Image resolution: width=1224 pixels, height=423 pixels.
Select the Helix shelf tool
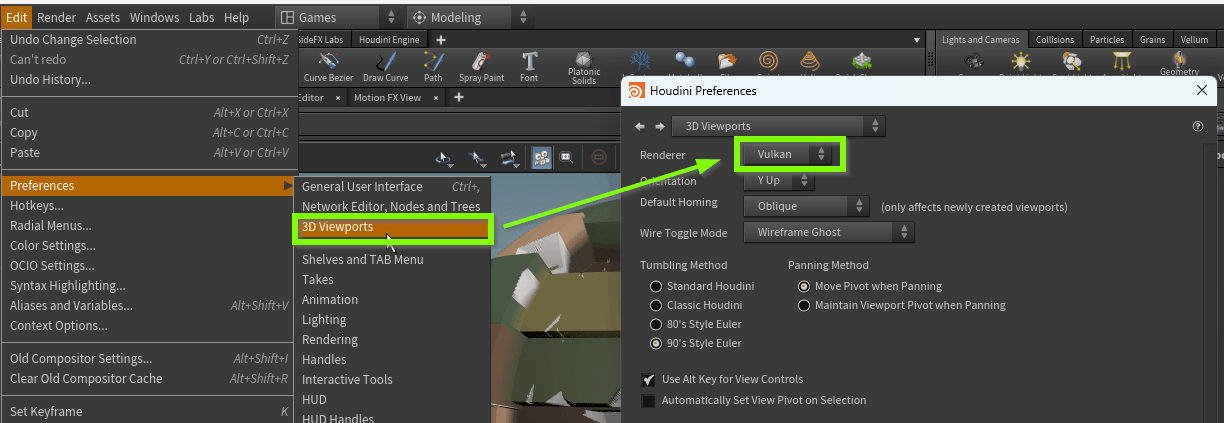point(811,62)
